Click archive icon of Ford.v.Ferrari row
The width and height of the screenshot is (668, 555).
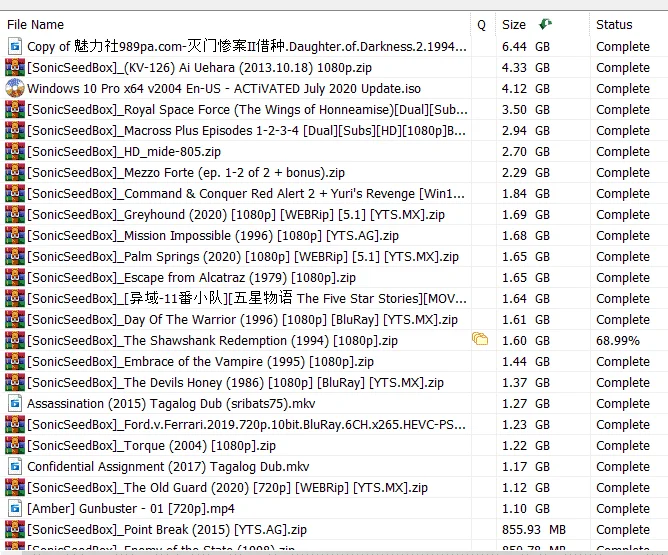(15, 425)
